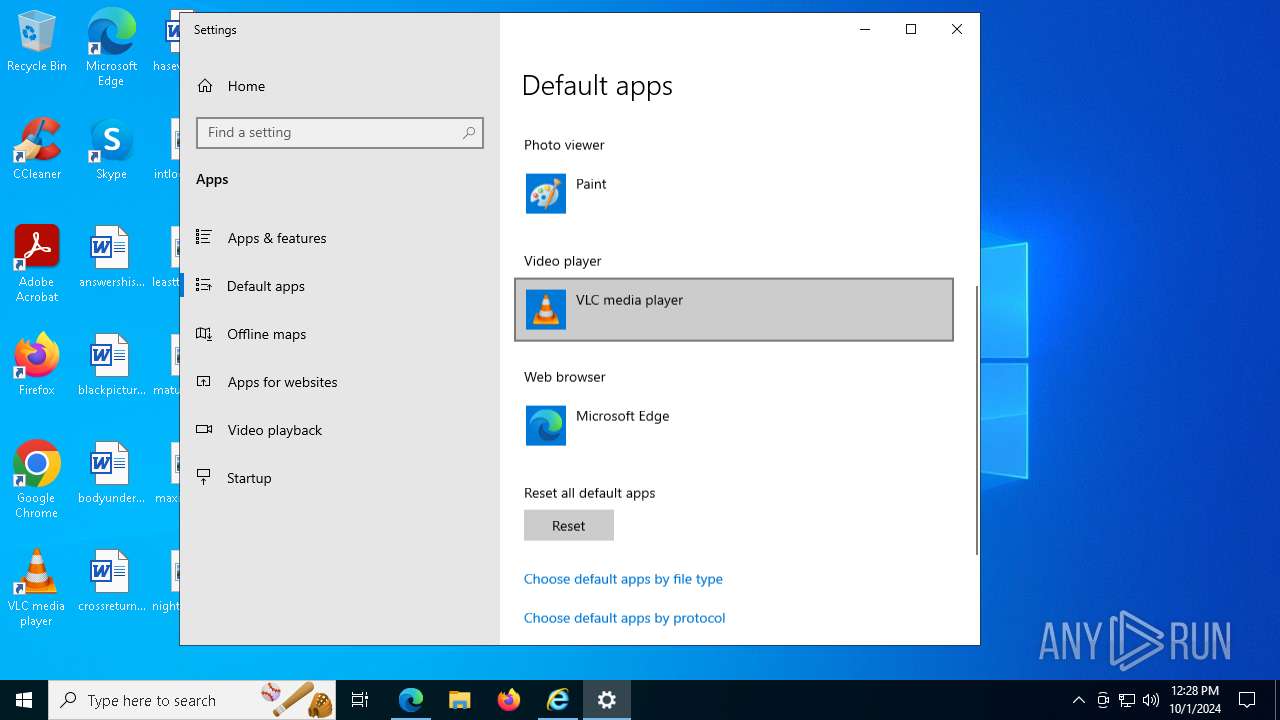This screenshot has height=720, width=1280.
Task: Click the Reset default apps button
Action: [568, 526]
